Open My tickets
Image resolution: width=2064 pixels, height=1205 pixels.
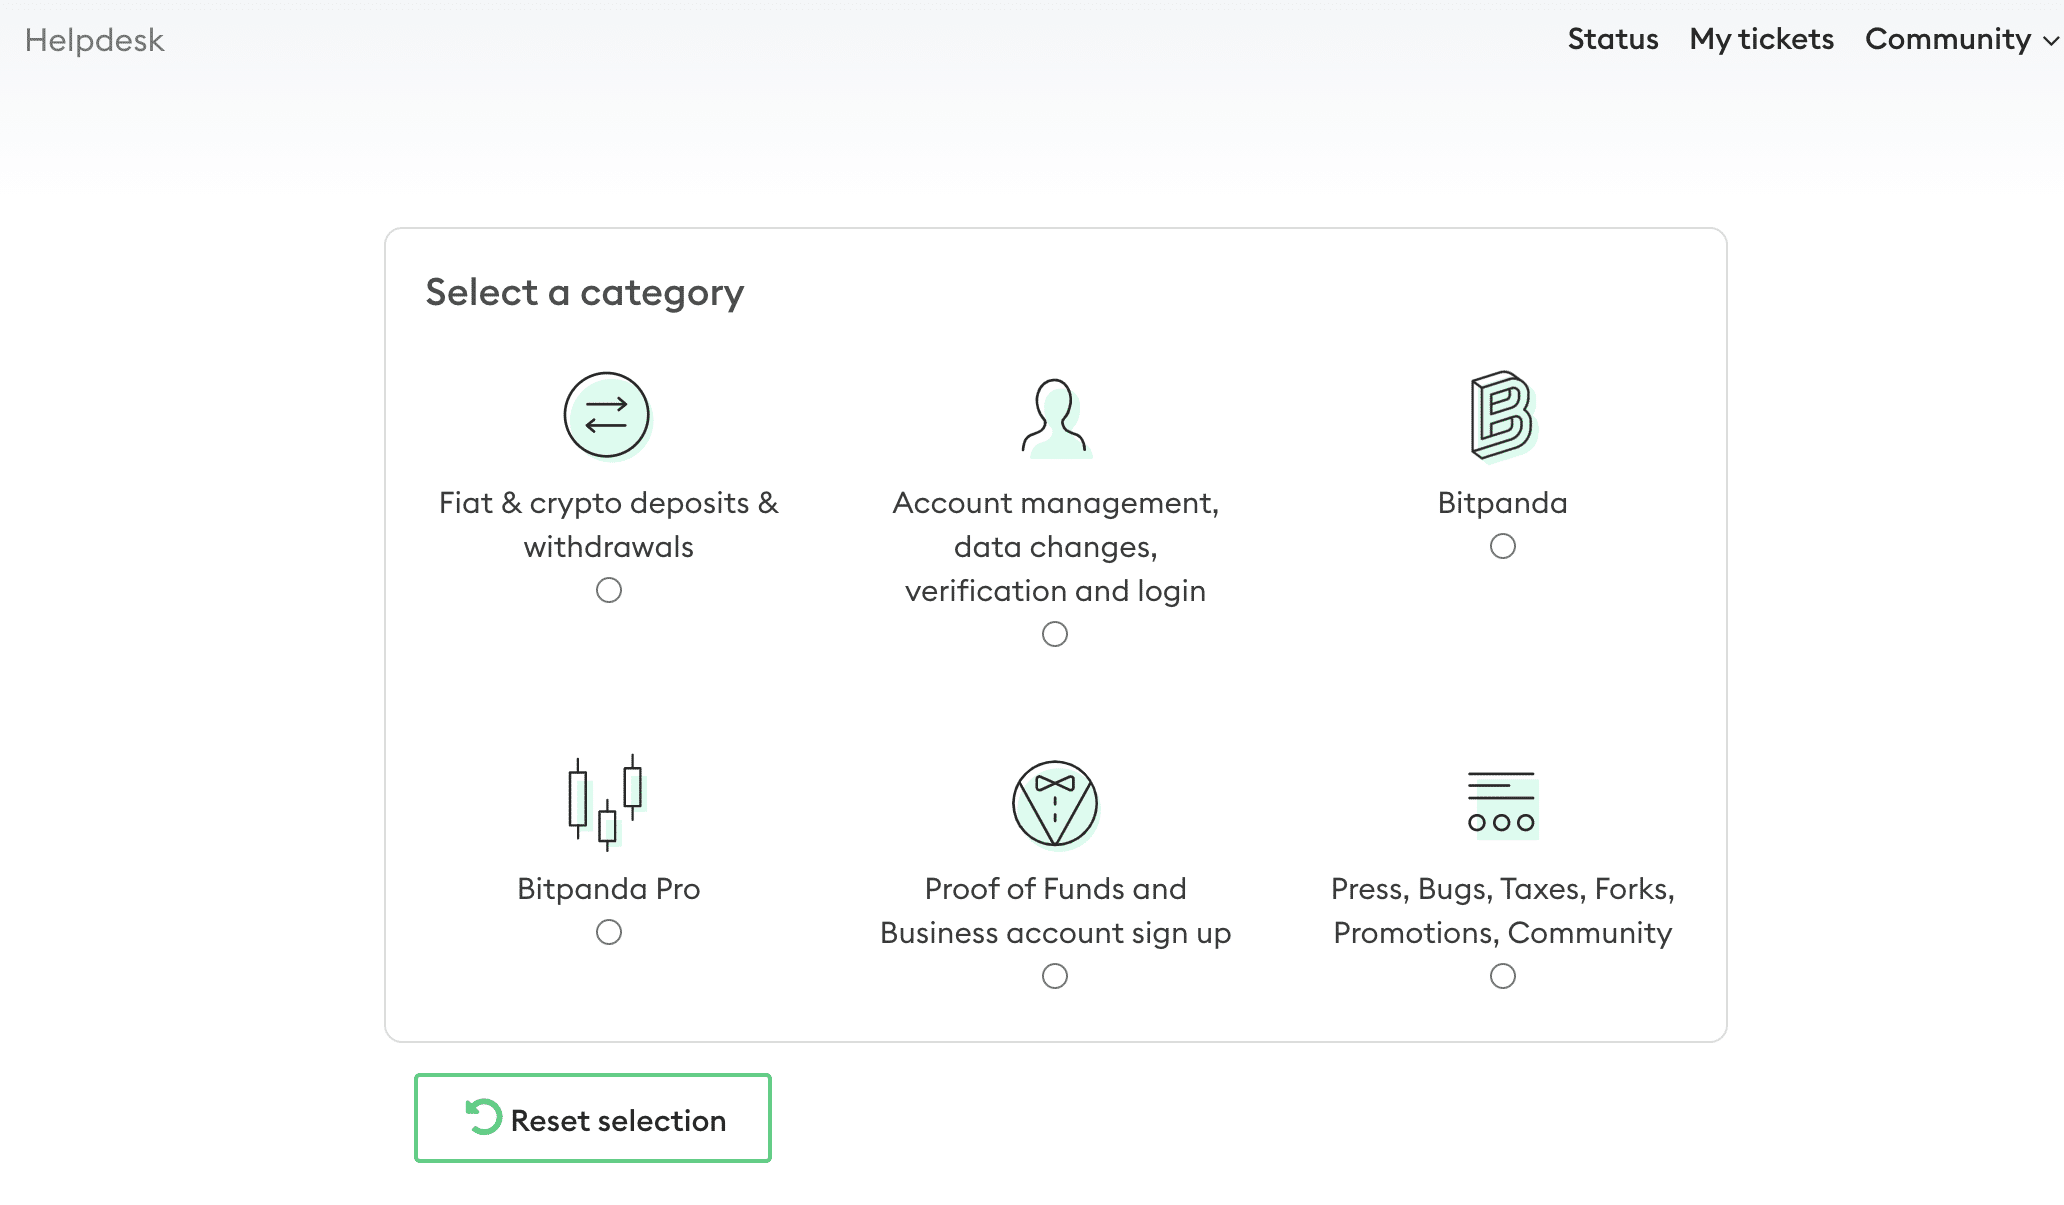pyautogui.click(x=1762, y=39)
